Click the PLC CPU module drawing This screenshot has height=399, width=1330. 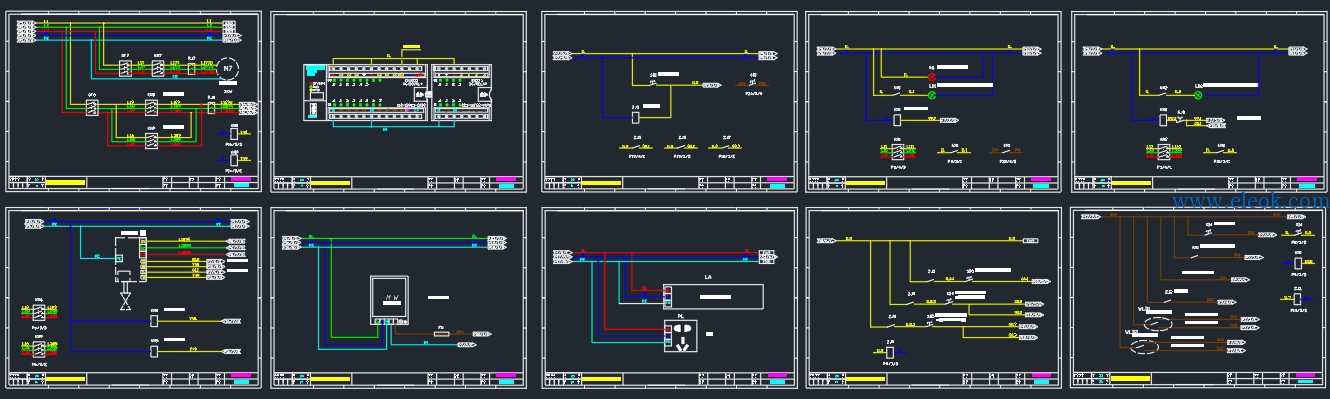(366, 92)
